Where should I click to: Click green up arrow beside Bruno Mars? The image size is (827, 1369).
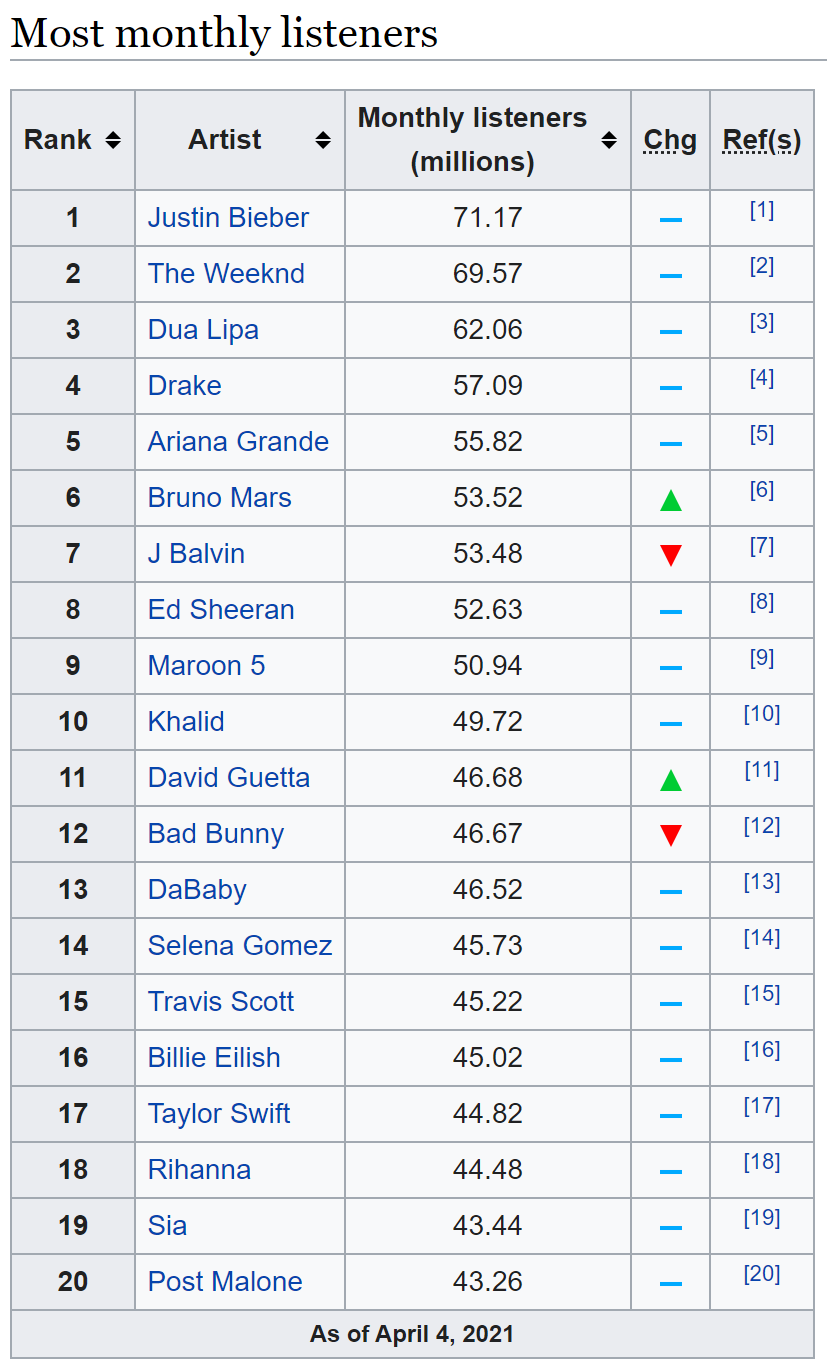671,499
